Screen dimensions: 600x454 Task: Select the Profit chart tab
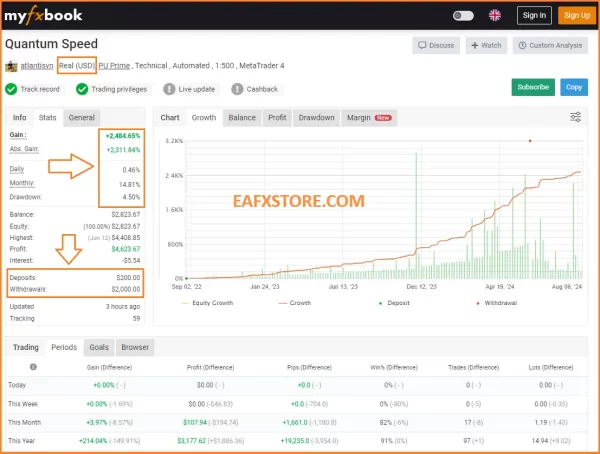pyautogui.click(x=277, y=118)
